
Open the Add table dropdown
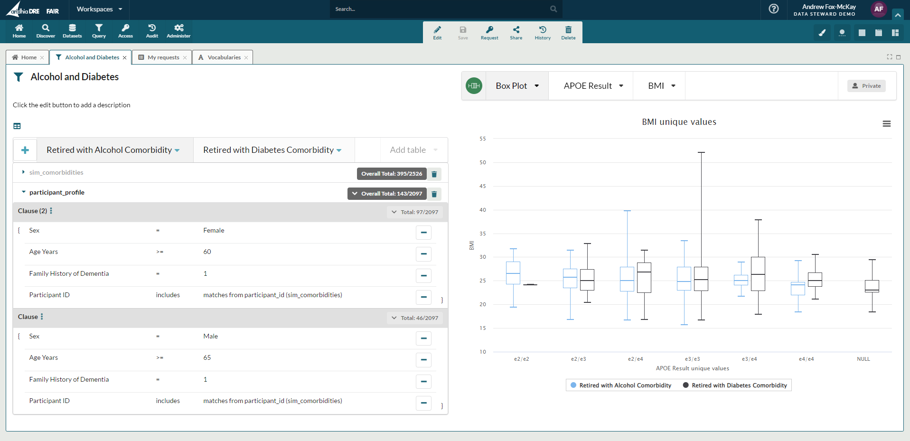tap(414, 150)
